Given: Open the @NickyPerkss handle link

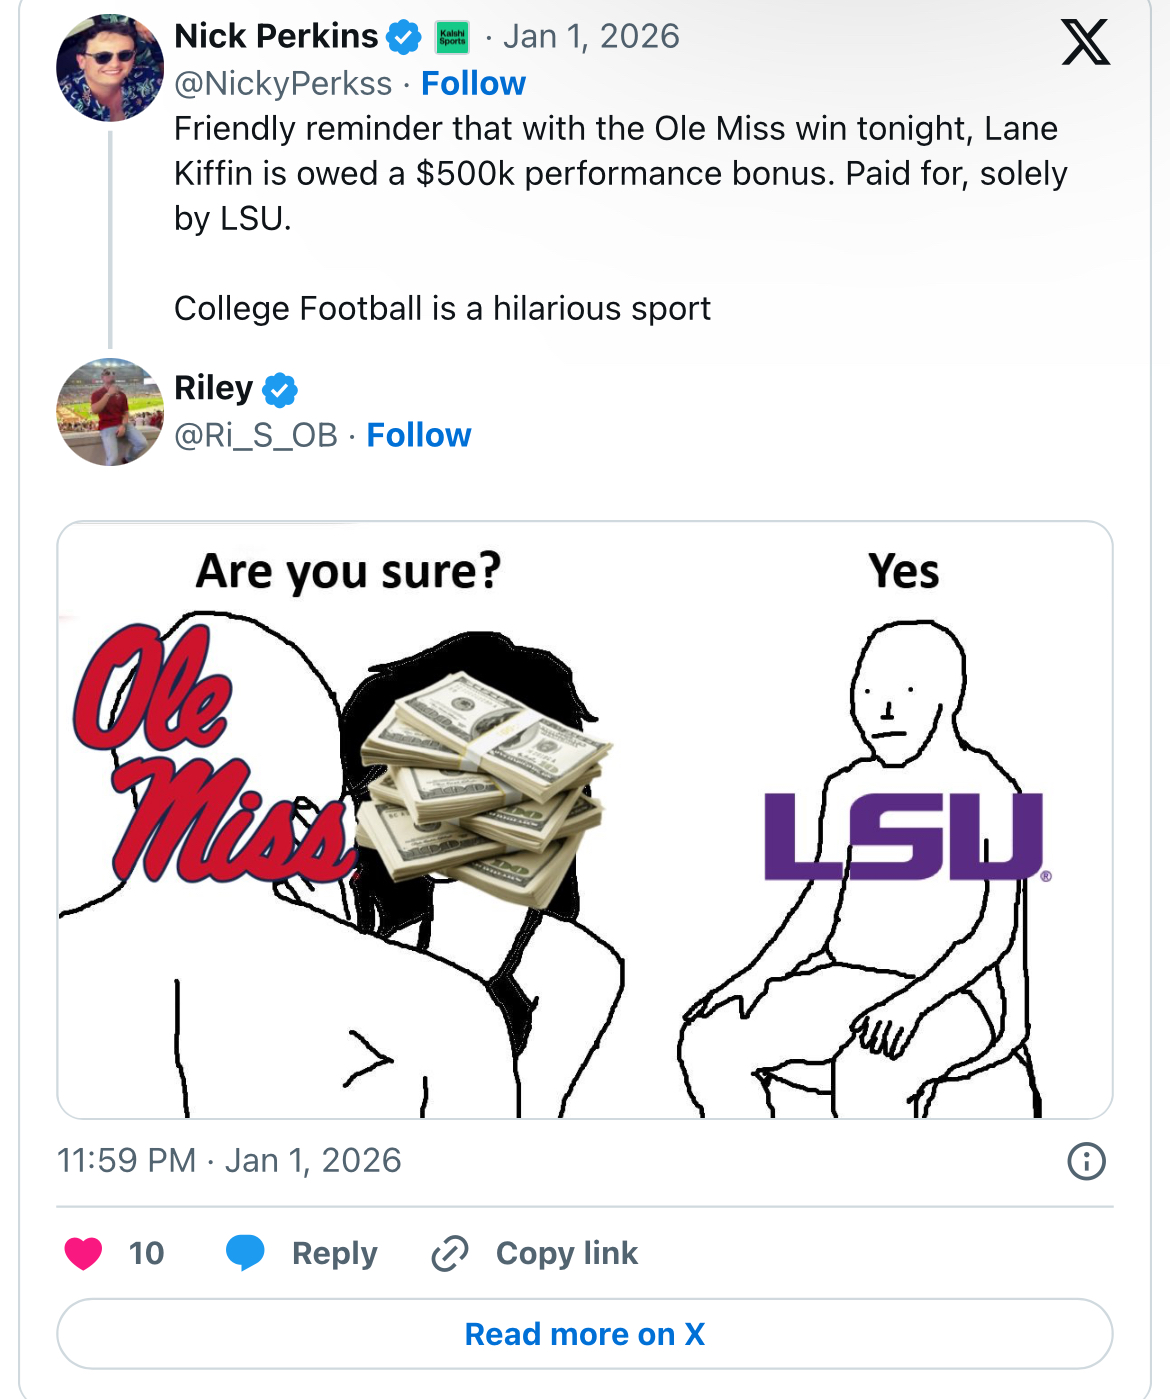Looking at the screenshot, I should click(283, 83).
